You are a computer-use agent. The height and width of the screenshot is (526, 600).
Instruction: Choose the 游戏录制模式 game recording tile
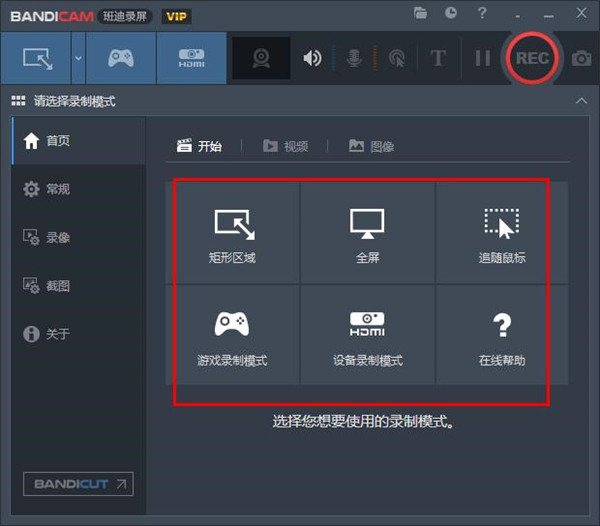click(x=232, y=335)
